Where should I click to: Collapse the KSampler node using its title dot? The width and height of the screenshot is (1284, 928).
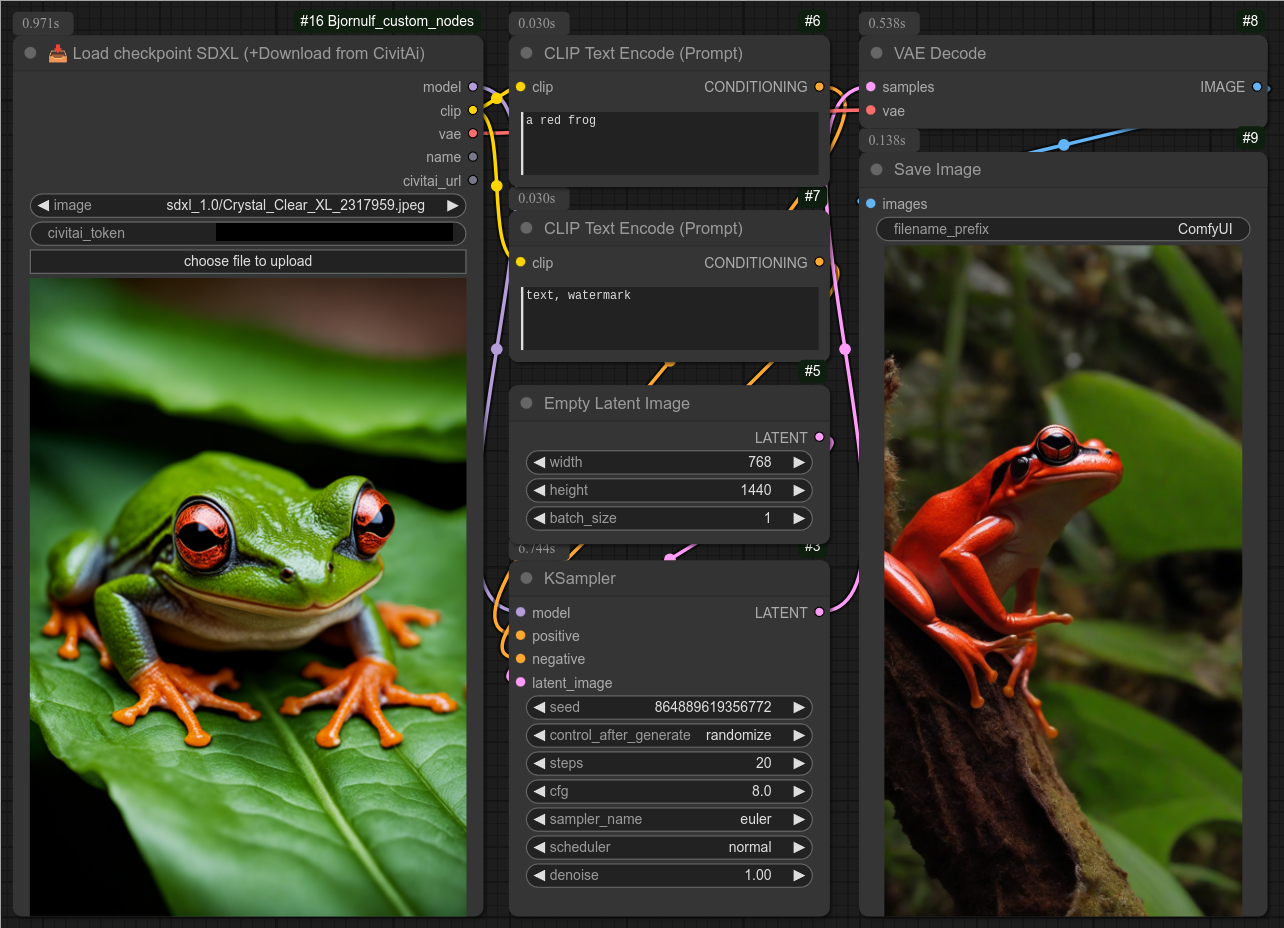click(x=527, y=579)
